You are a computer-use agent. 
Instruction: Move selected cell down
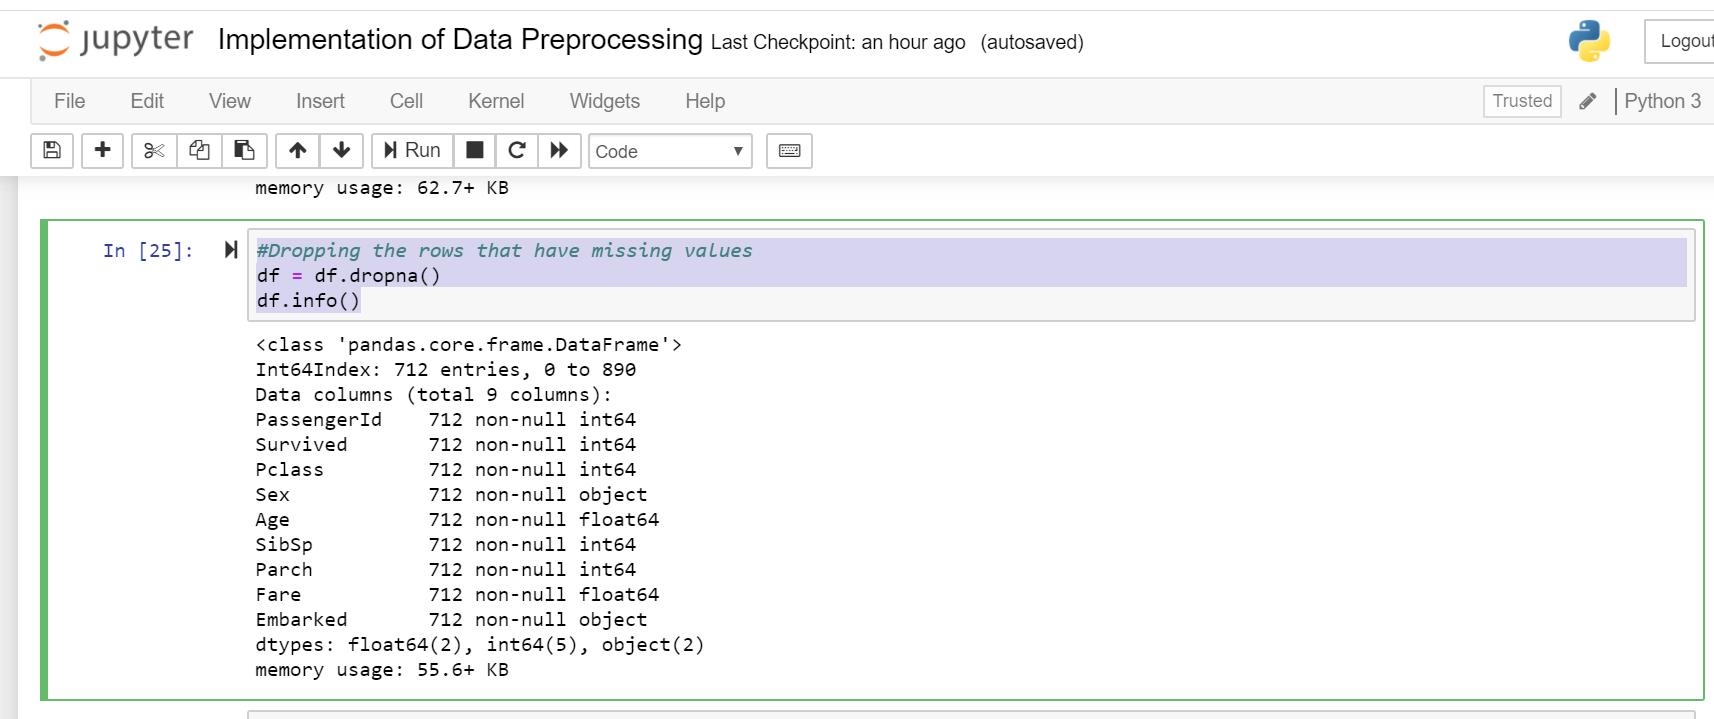click(x=341, y=151)
